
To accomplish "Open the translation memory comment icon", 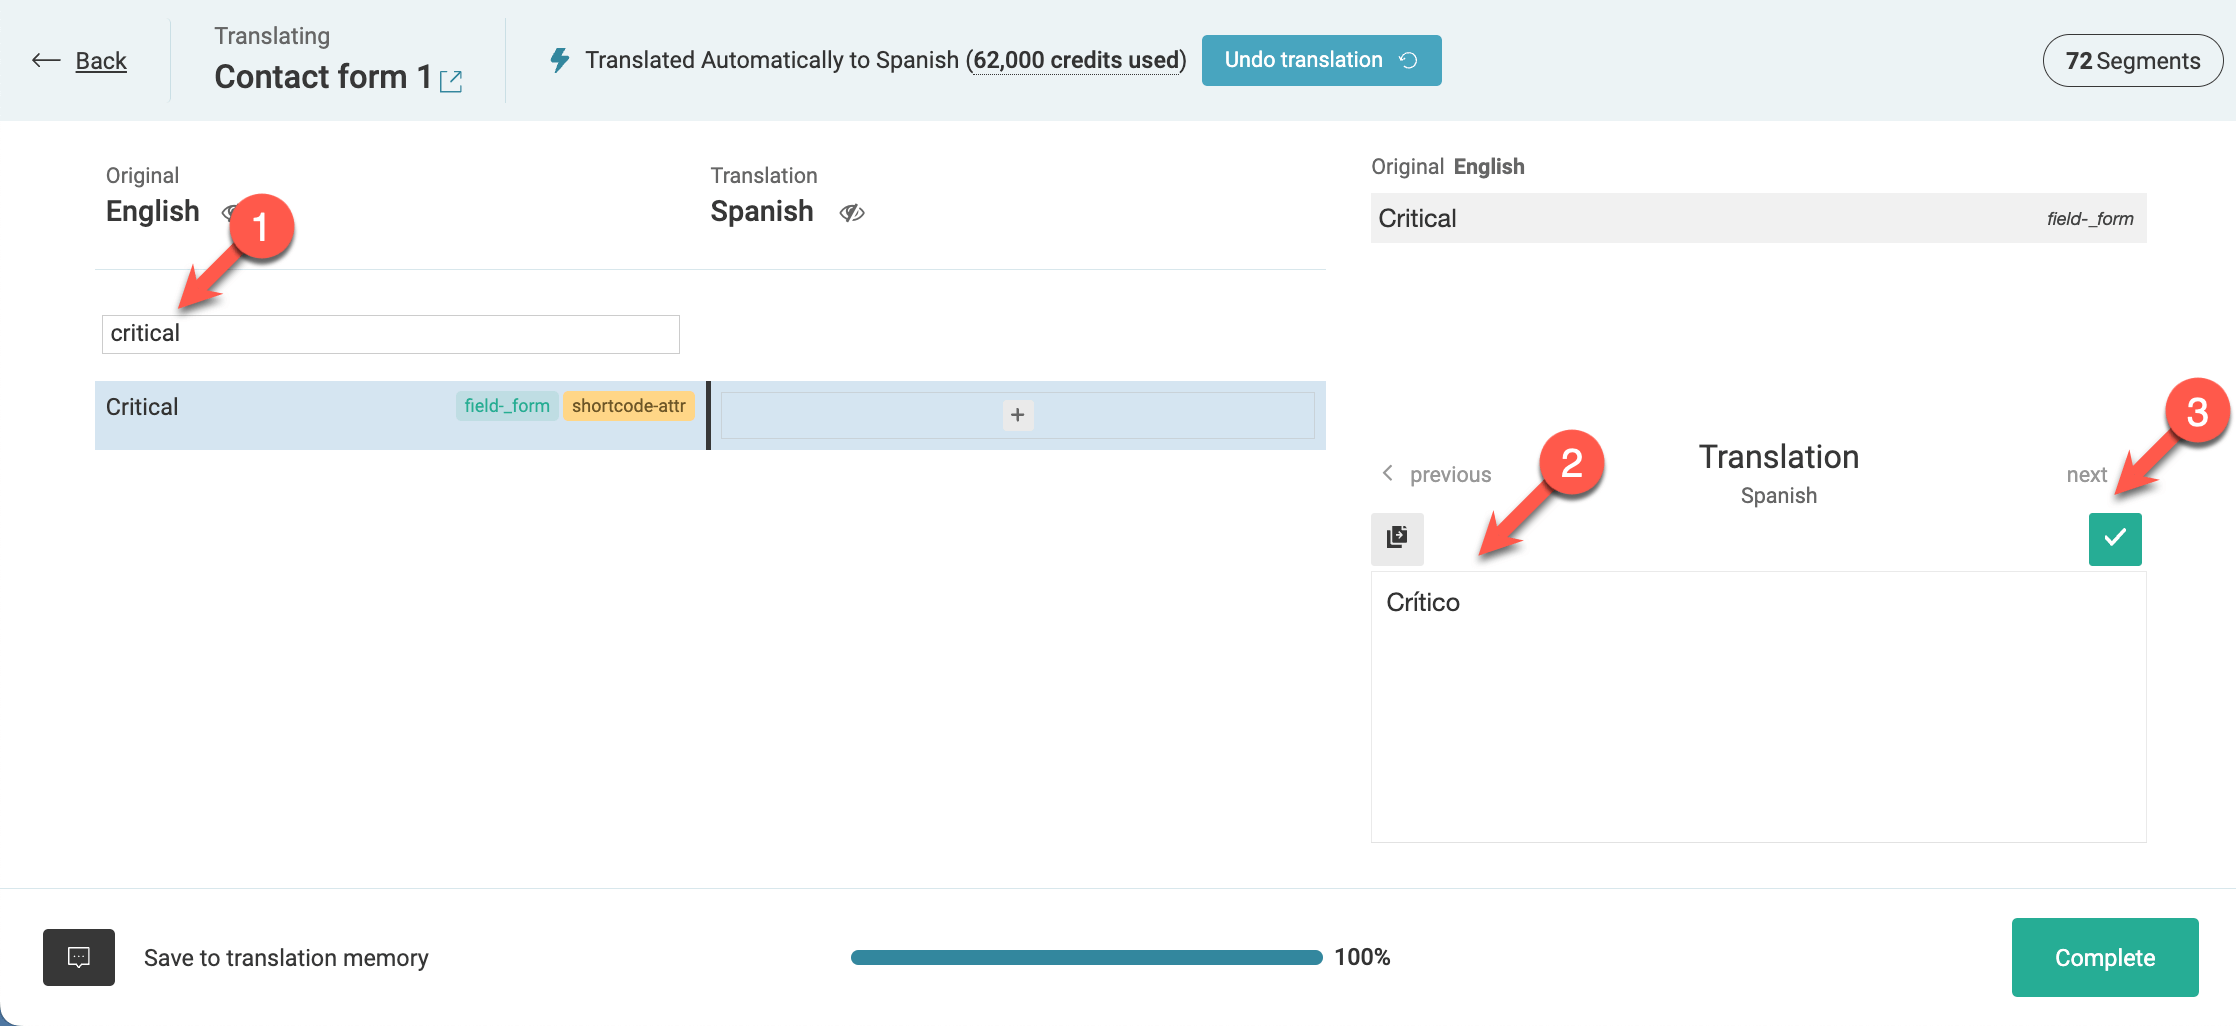I will 79,957.
